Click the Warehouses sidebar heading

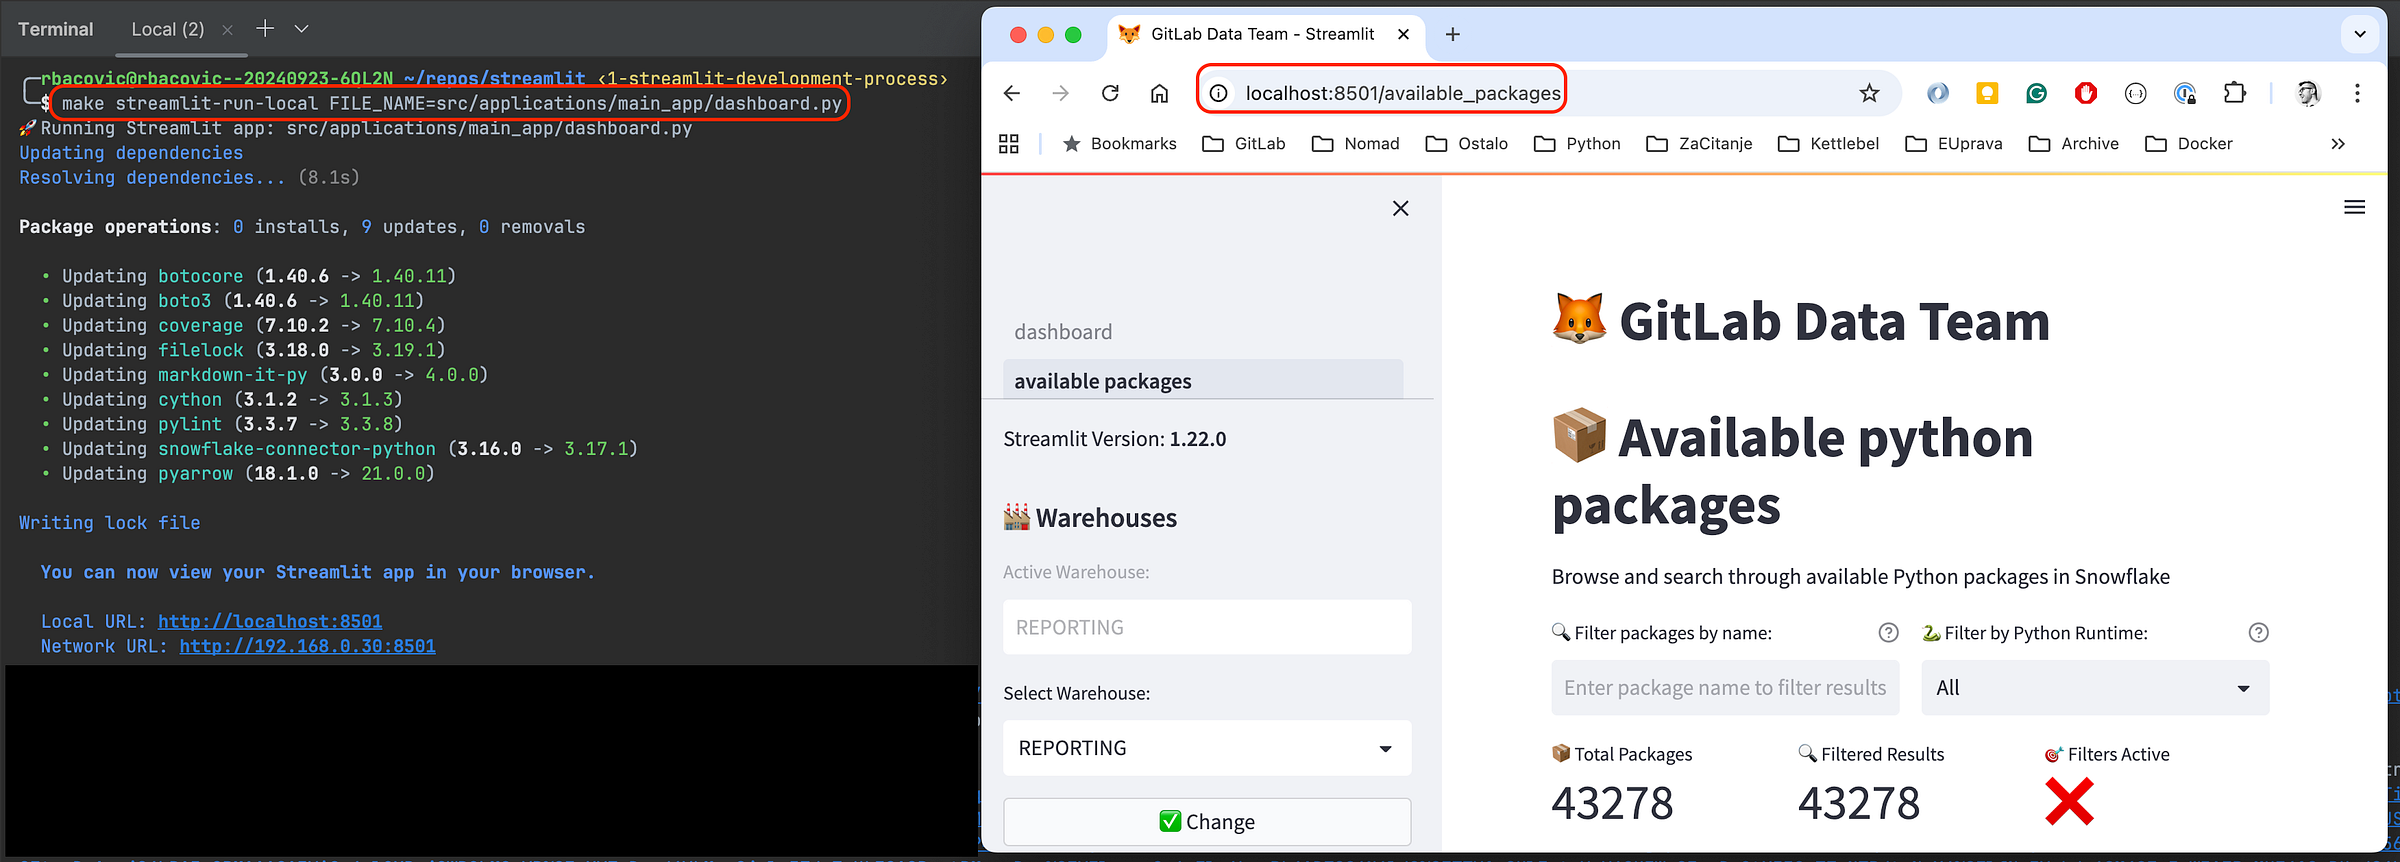(1090, 517)
